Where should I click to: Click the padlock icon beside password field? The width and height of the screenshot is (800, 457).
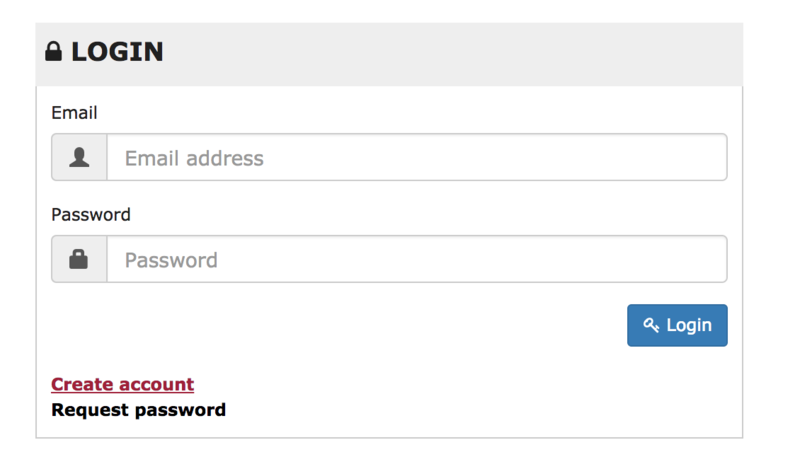pos(79,260)
